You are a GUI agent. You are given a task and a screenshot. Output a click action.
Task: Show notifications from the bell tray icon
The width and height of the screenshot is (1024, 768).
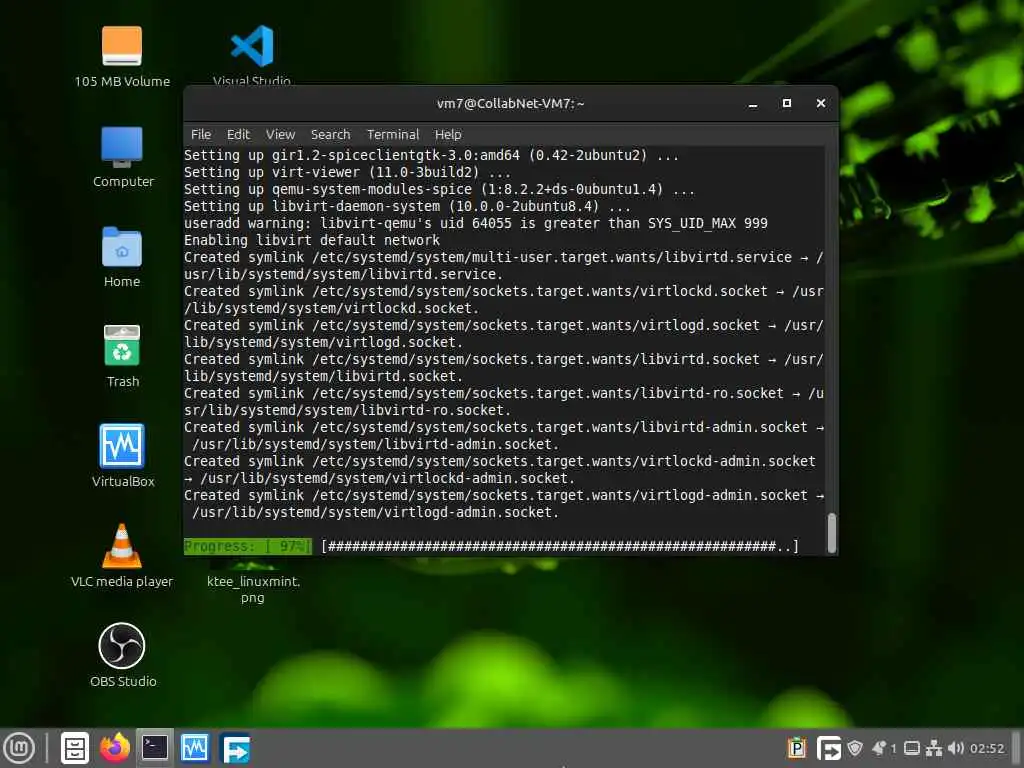click(879, 748)
